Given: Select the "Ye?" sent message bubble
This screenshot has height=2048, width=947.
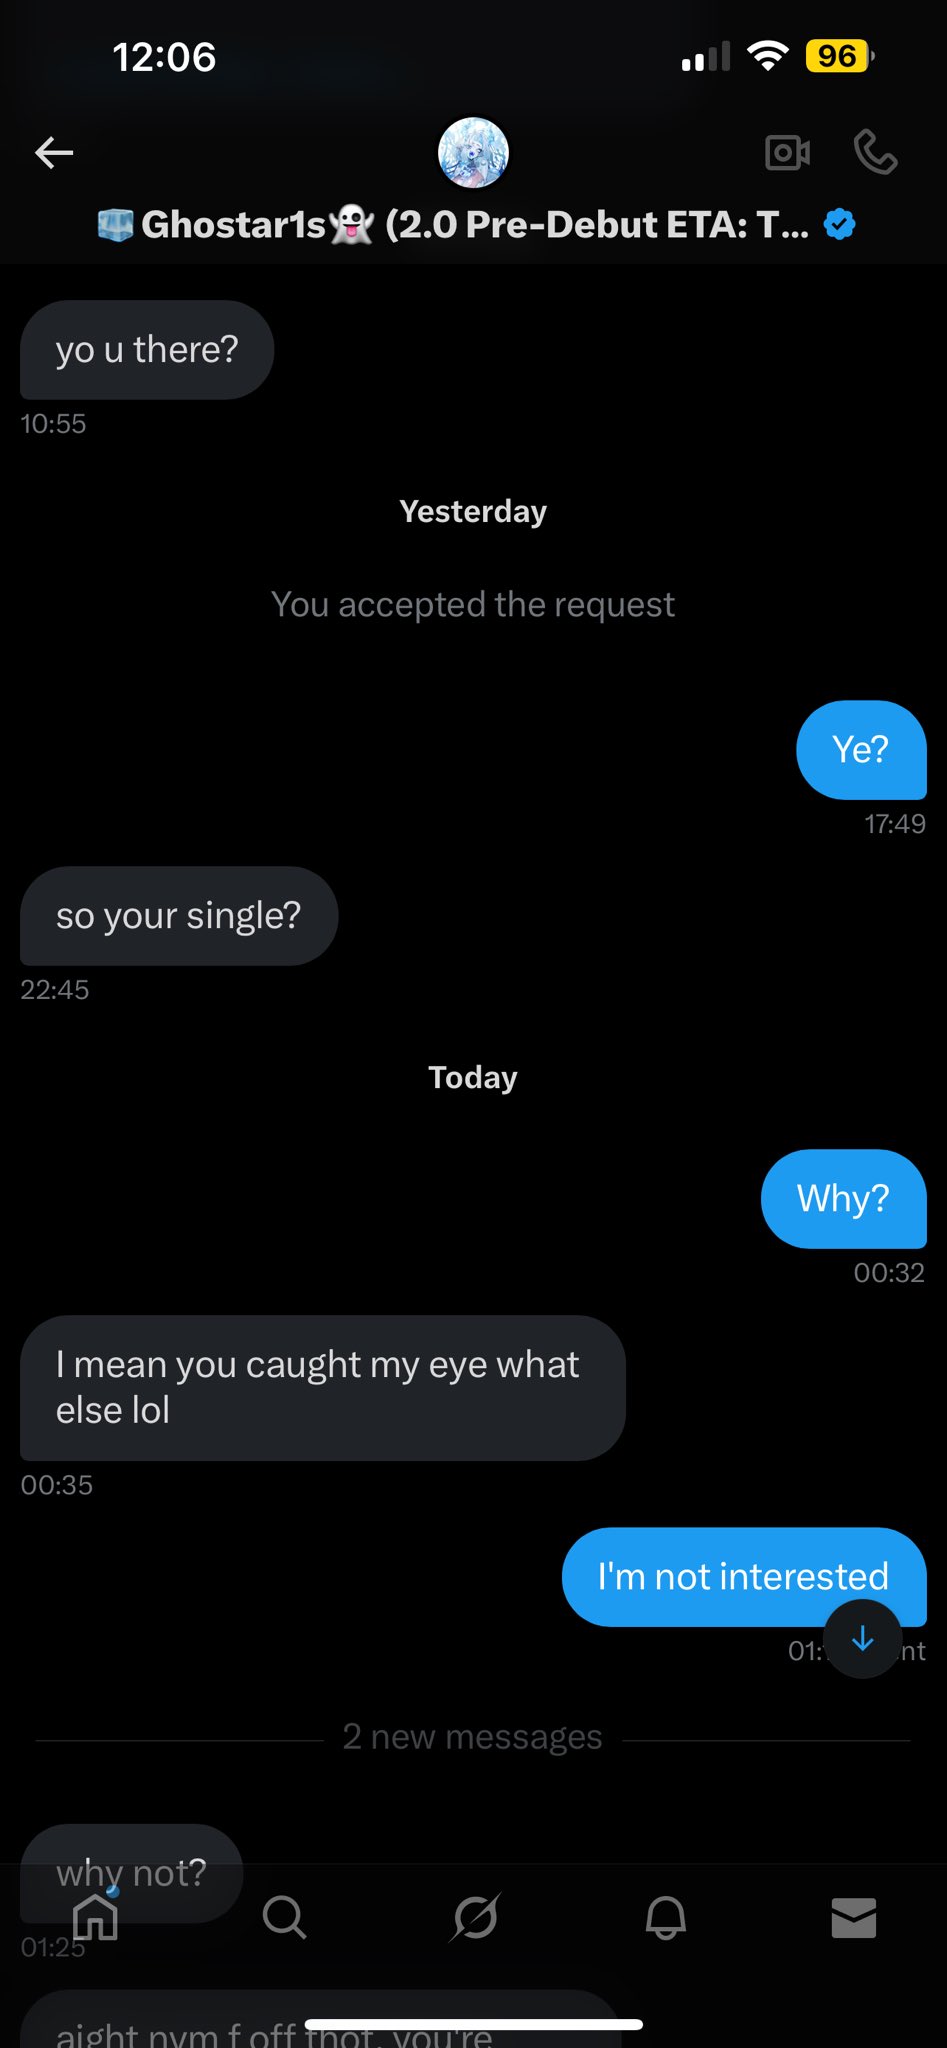Looking at the screenshot, I should (861, 750).
